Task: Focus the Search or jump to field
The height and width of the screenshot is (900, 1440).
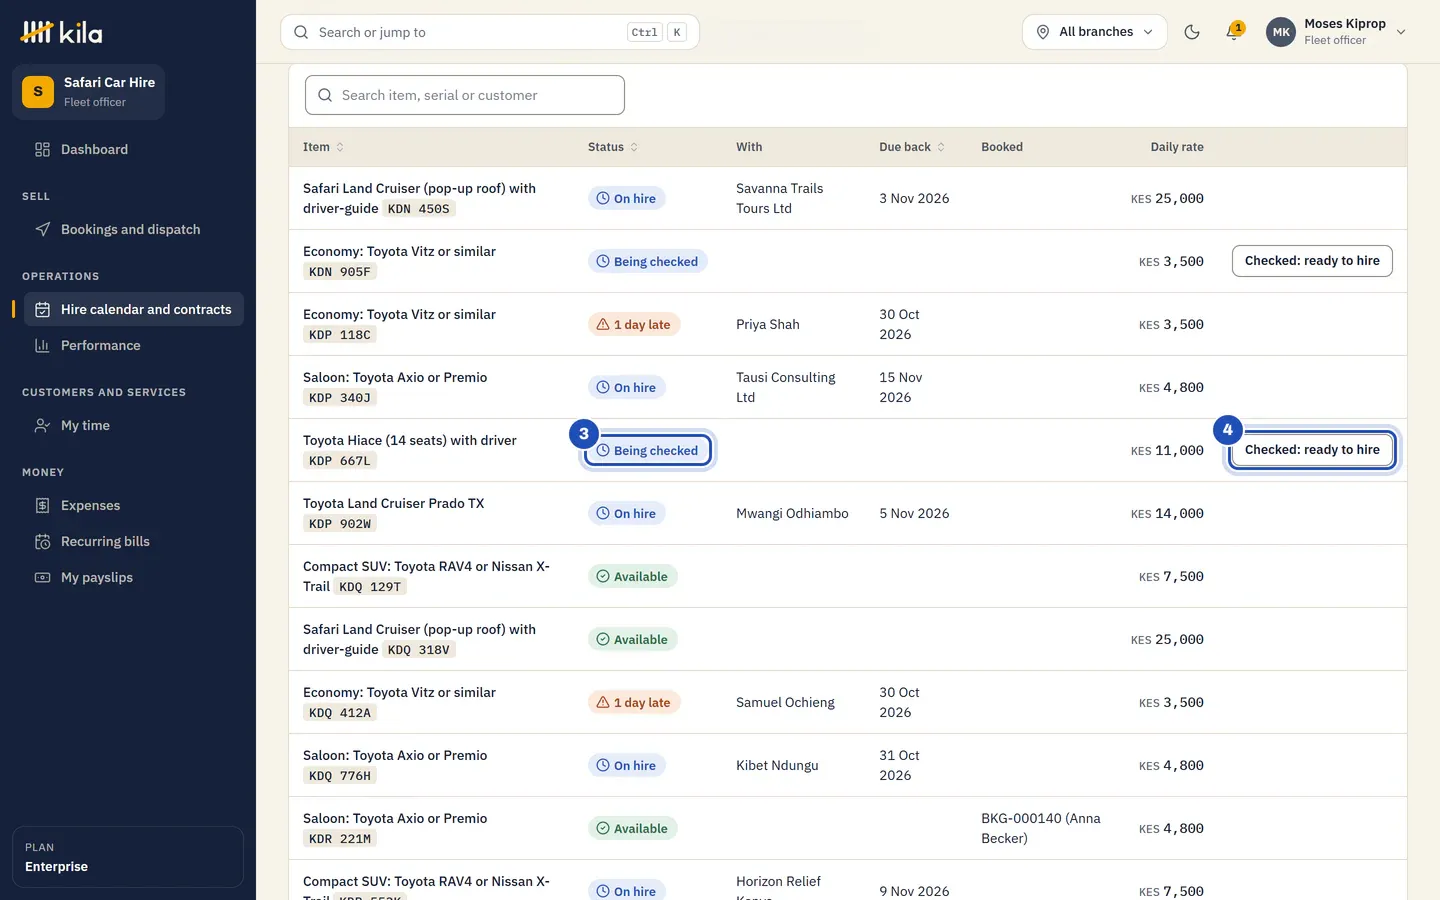Action: click(x=490, y=32)
